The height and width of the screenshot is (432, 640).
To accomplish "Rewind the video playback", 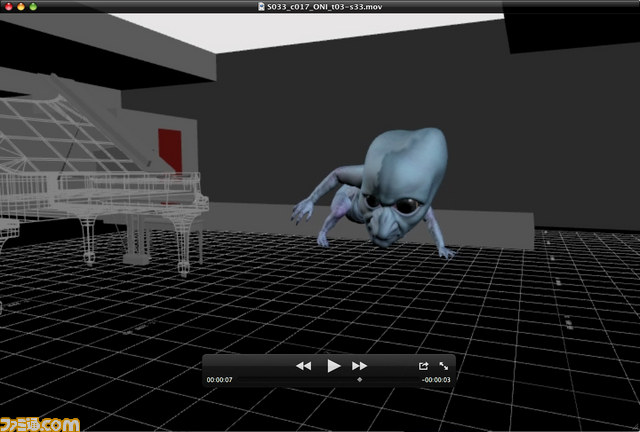I will pos(303,366).
